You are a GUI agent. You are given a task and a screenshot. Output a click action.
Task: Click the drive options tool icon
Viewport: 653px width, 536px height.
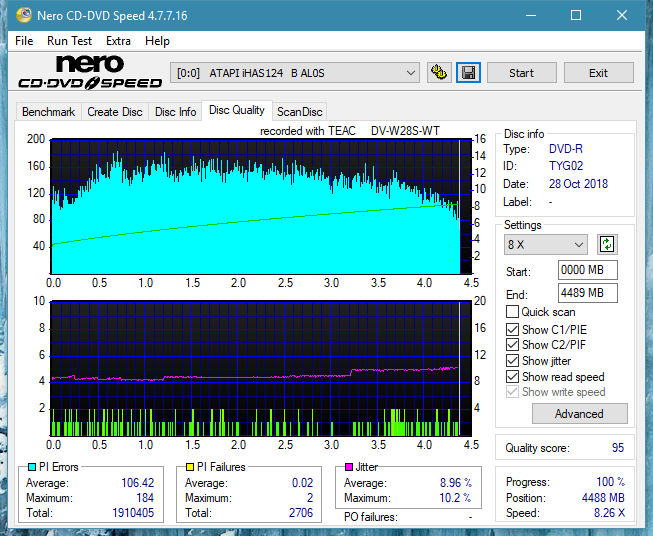[439, 73]
